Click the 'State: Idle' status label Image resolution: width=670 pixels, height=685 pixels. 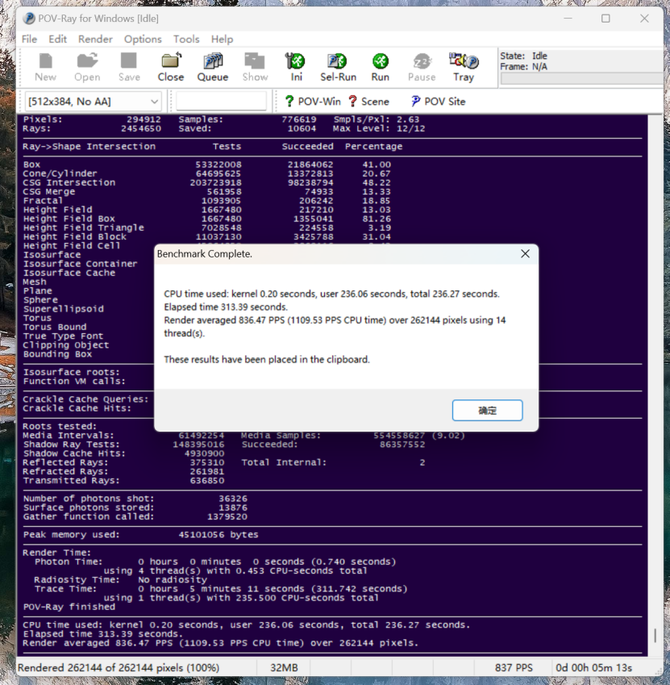point(523,56)
